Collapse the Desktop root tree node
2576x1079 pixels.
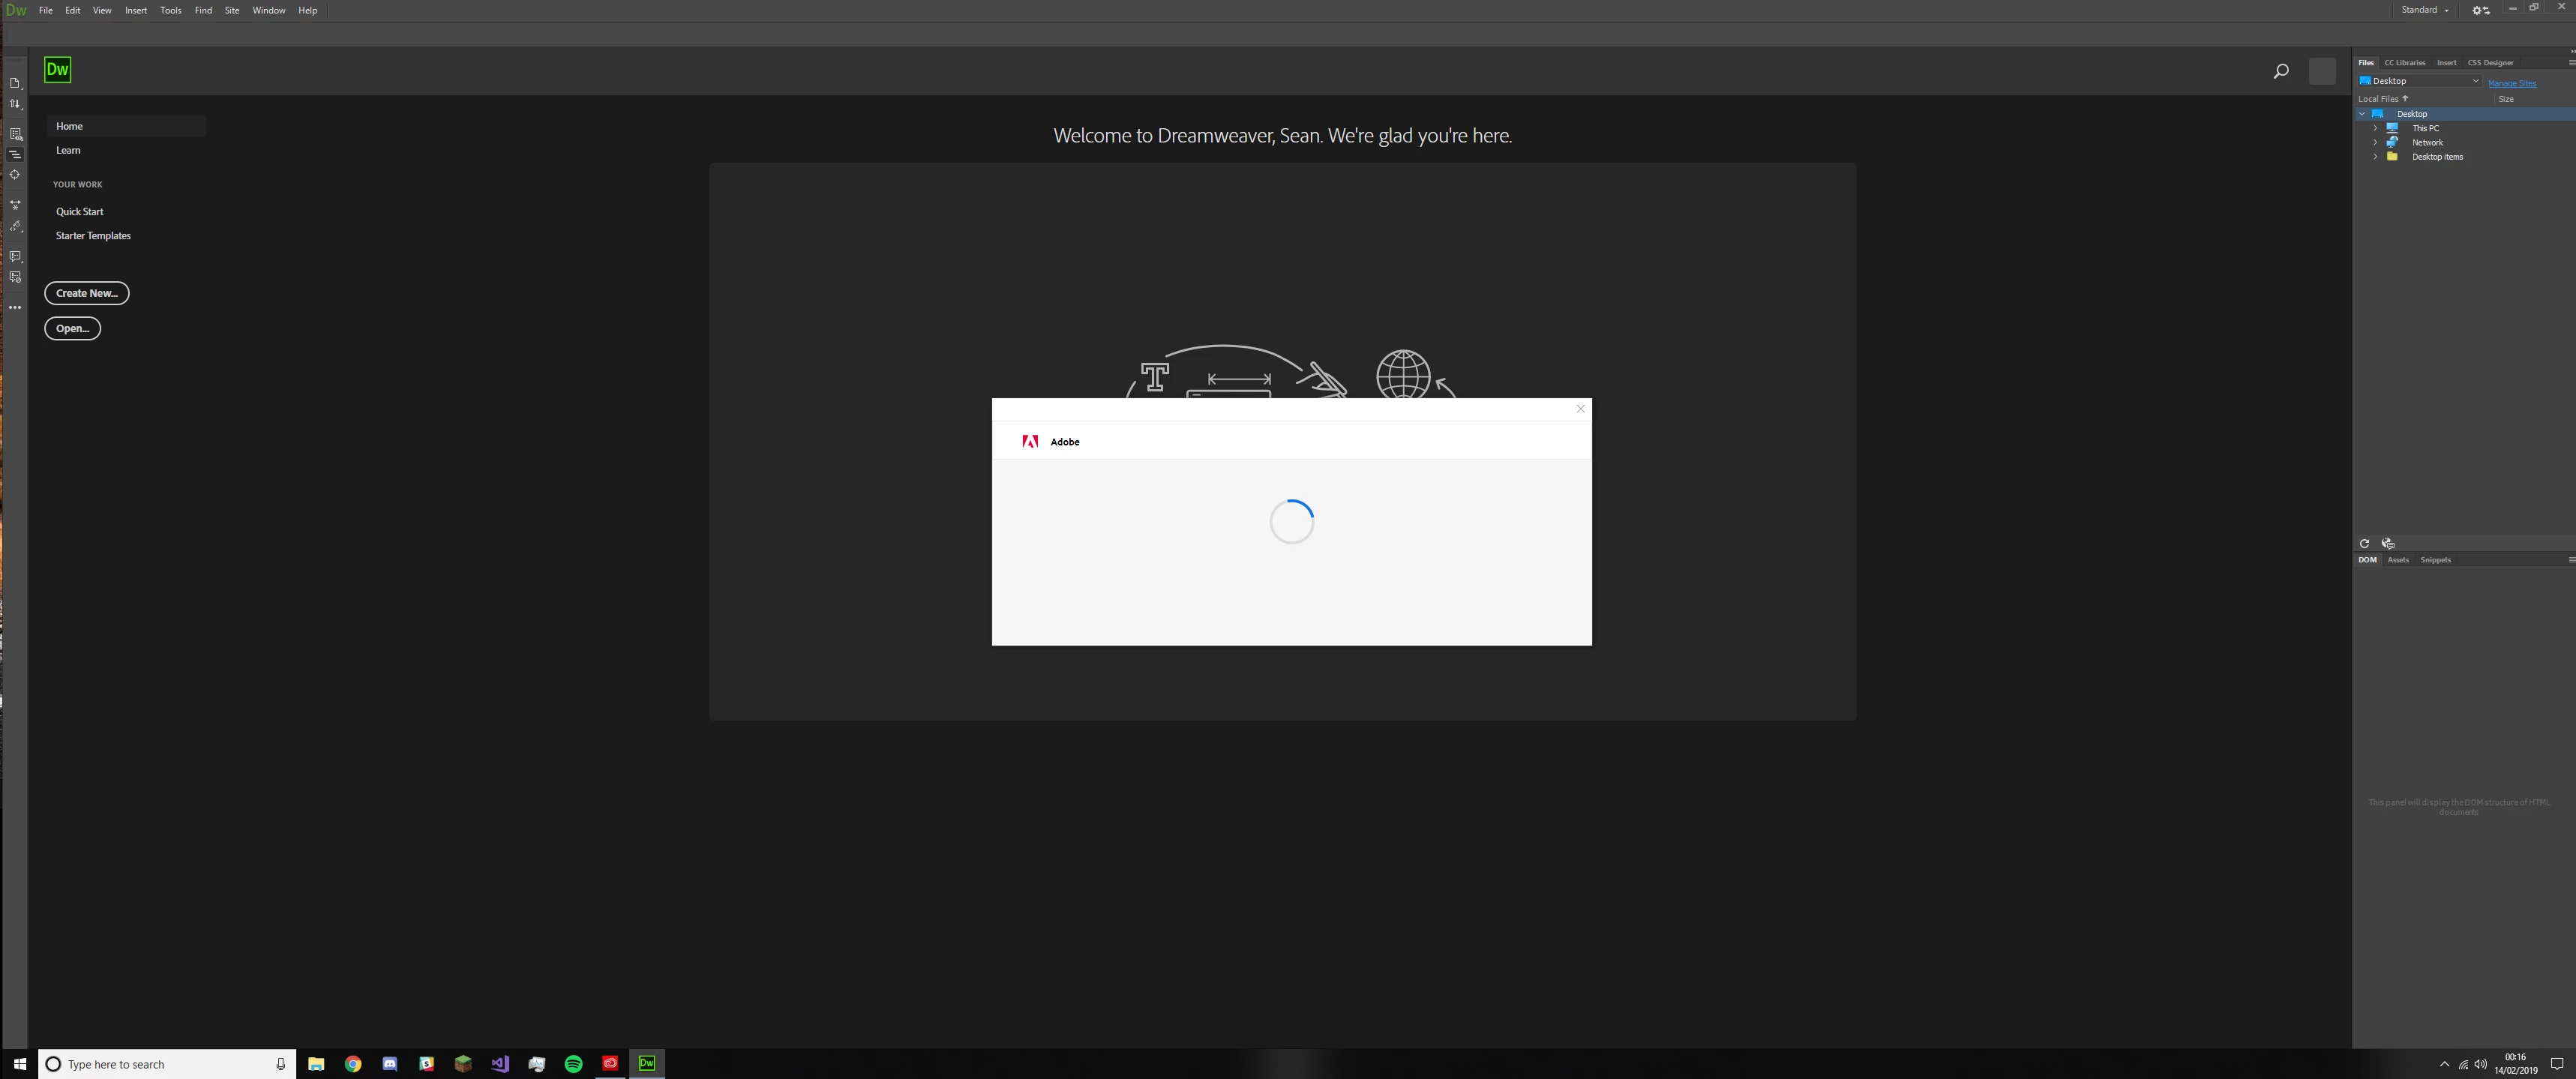[x=2362, y=114]
